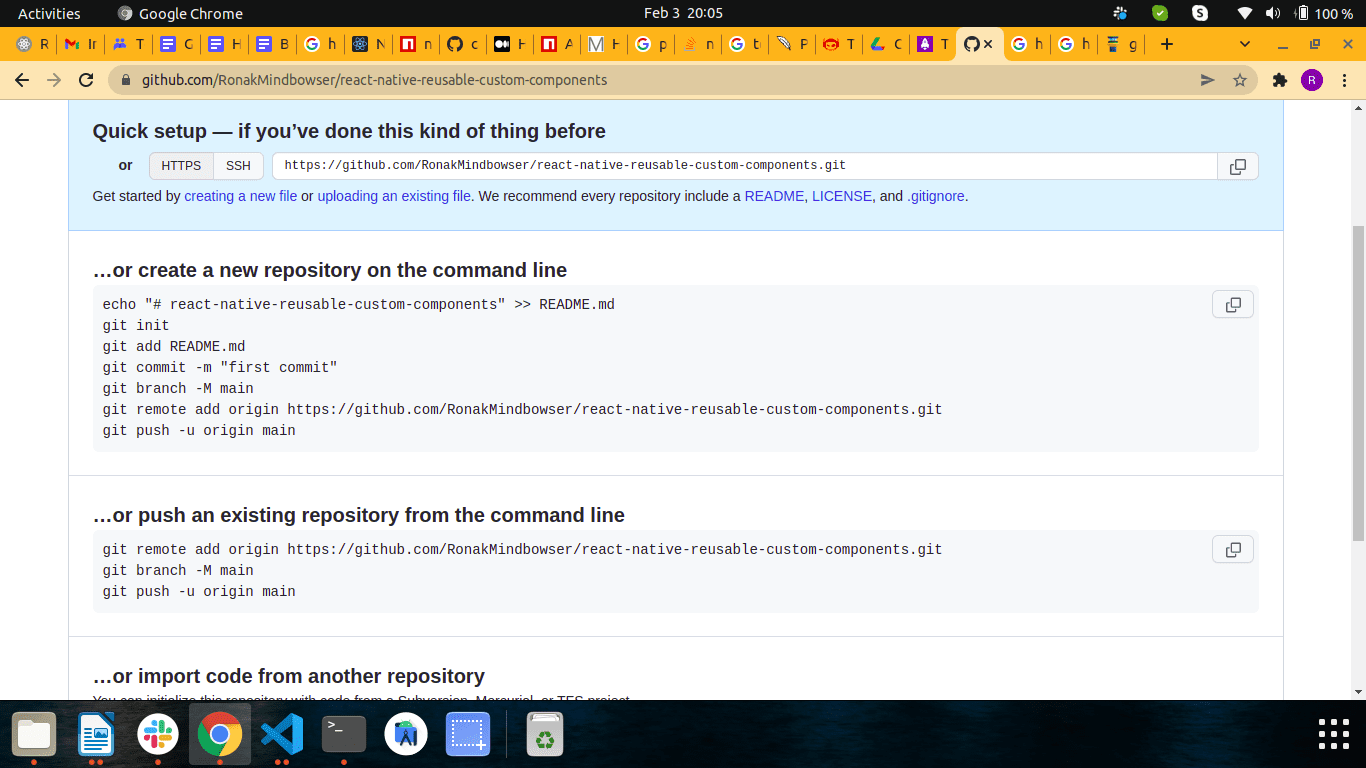Open the Chrome three-dot menu
Screen dimensions: 1366x768
click(x=1344, y=80)
